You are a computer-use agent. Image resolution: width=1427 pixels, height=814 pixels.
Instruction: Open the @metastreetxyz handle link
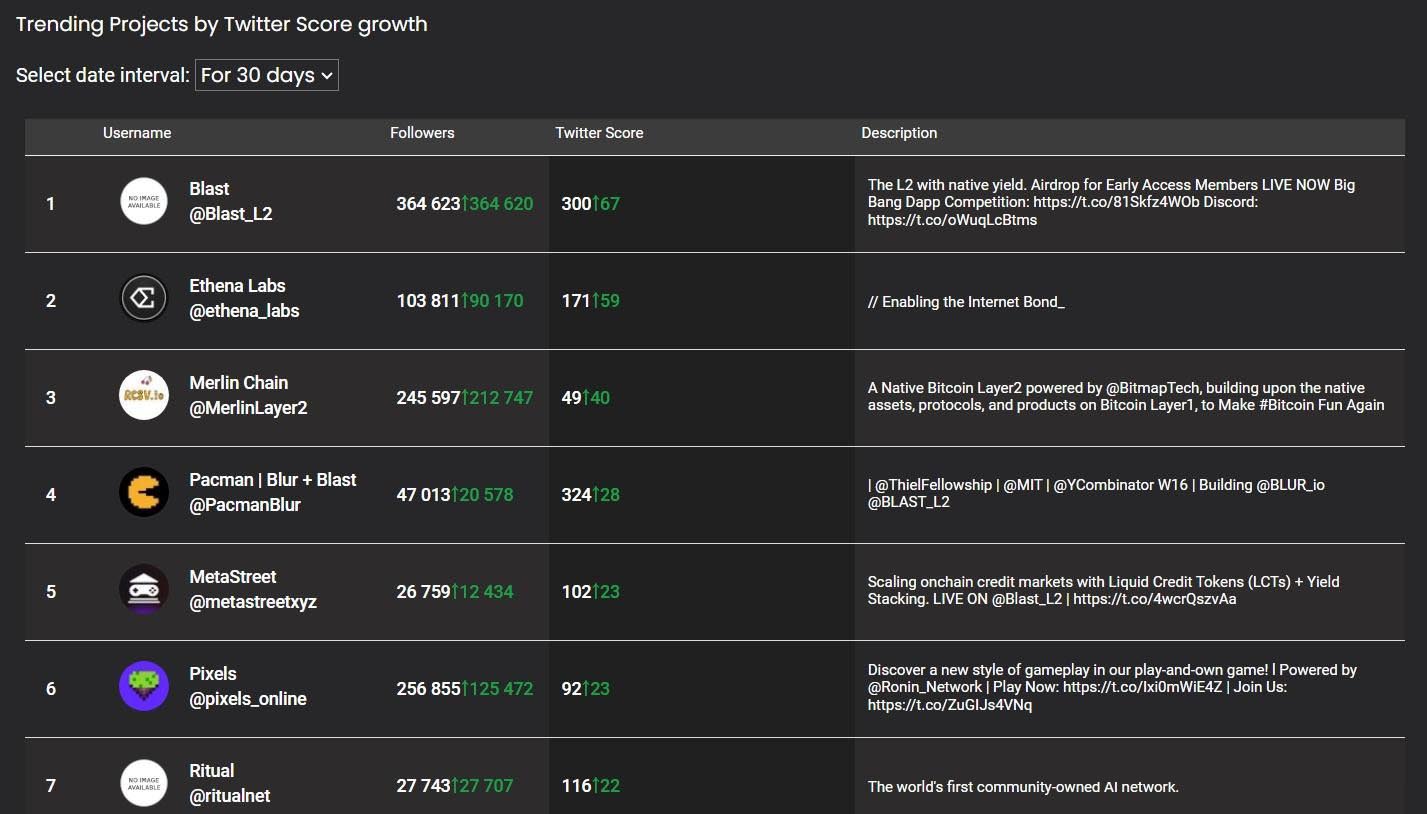[x=253, y=602]
